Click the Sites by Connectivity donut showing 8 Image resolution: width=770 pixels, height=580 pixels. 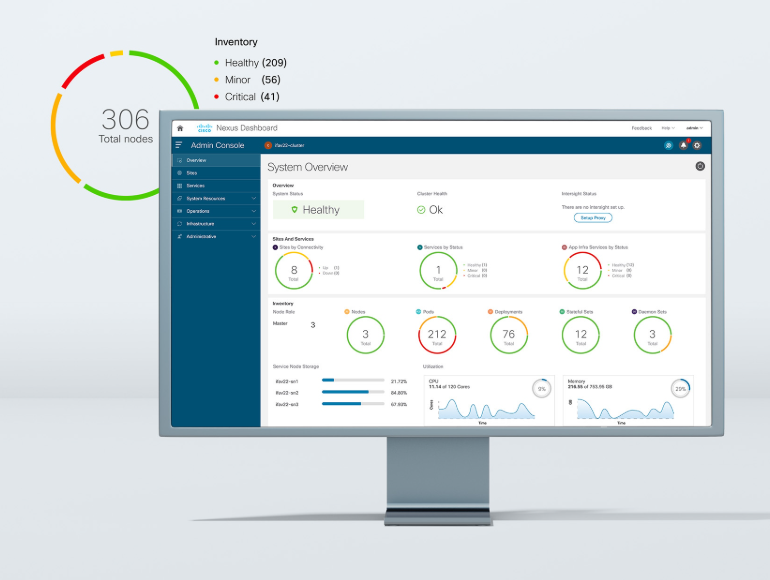(x=294, y=271)
